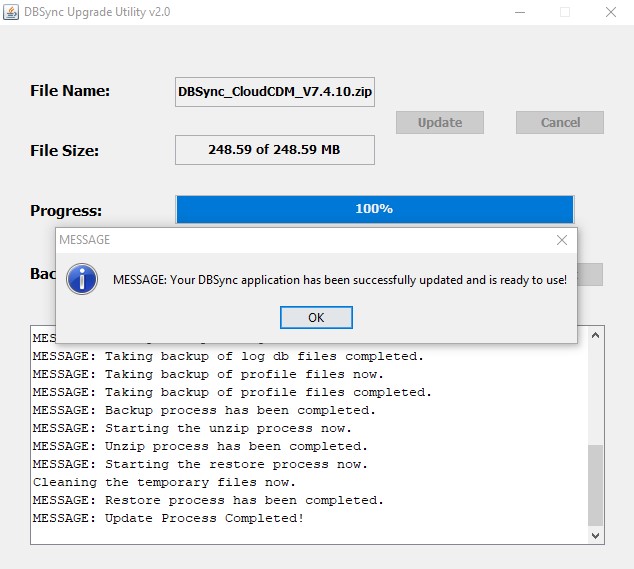Click the MESSAGE dialog title bar

tap(300, 240)
